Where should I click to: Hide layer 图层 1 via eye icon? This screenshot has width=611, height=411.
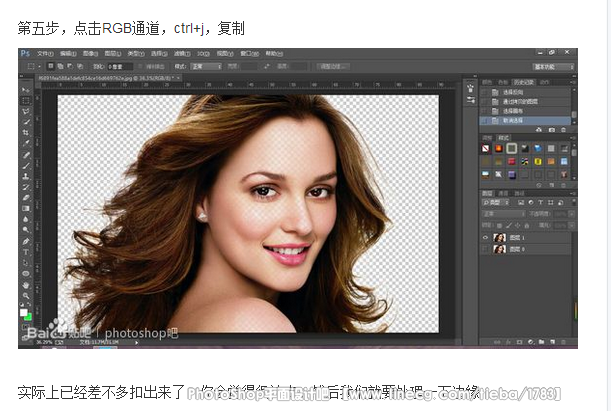coord(486,237)
